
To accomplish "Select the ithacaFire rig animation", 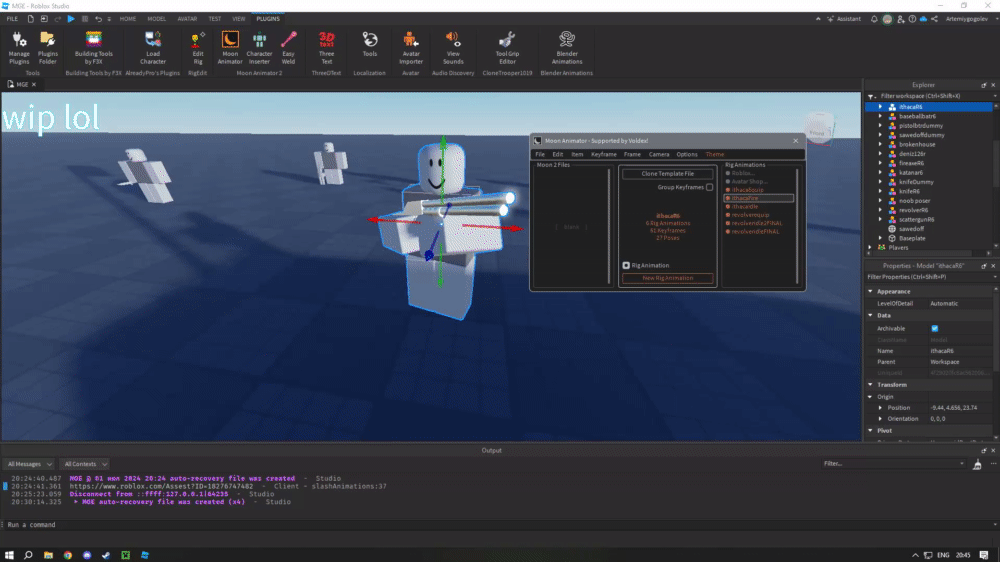I will 759,198.
